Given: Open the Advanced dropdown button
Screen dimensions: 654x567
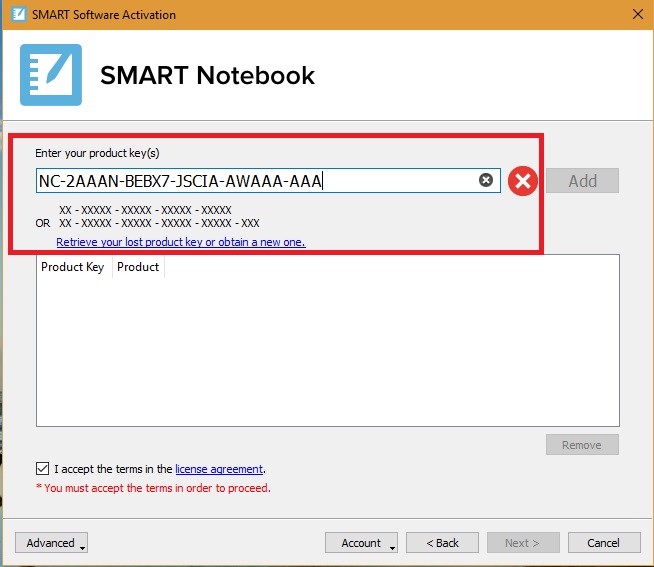Looking at the screenshot, I should (x=51, y=543).
